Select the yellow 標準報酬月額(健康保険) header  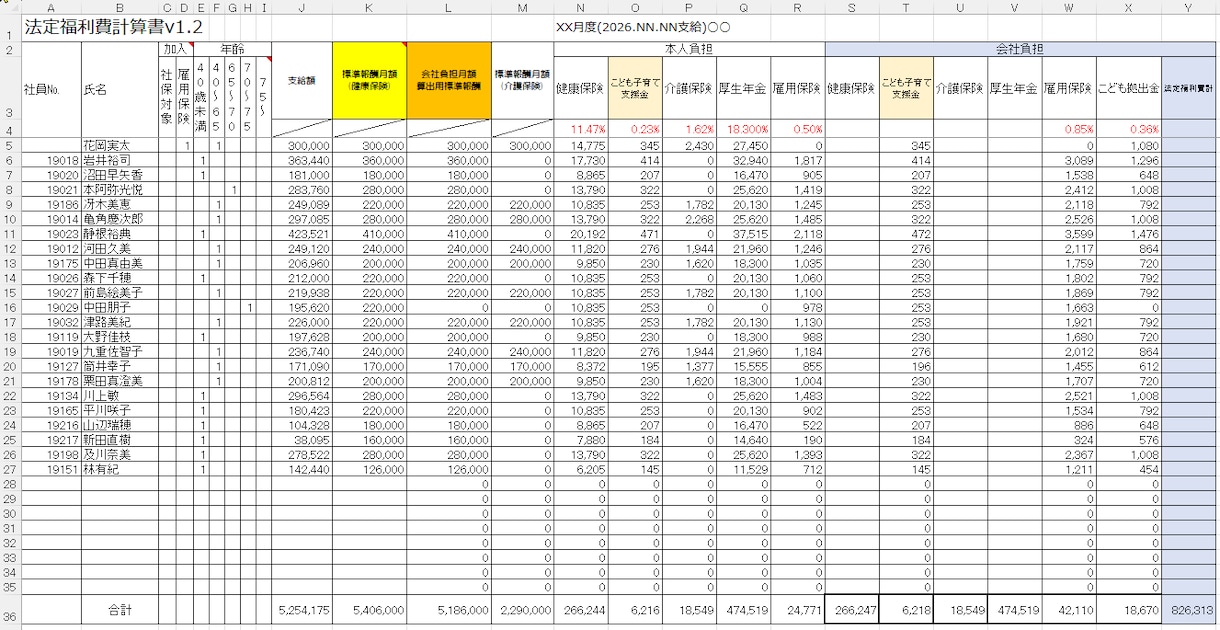point(369,81)
